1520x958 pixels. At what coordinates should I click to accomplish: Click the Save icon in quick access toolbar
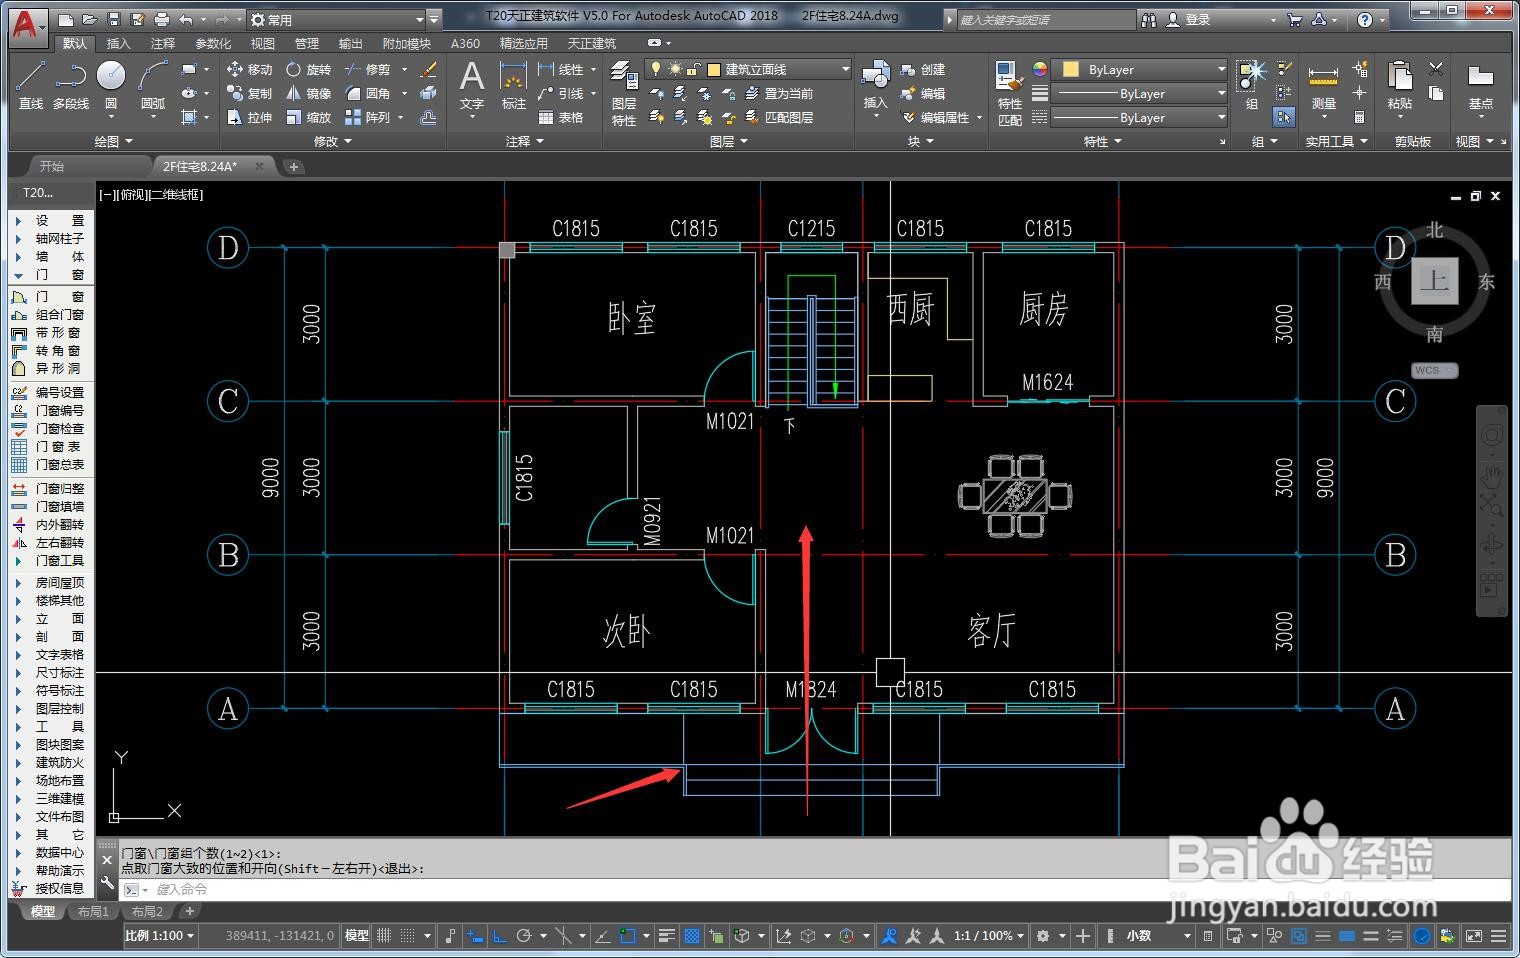(113, 19)
